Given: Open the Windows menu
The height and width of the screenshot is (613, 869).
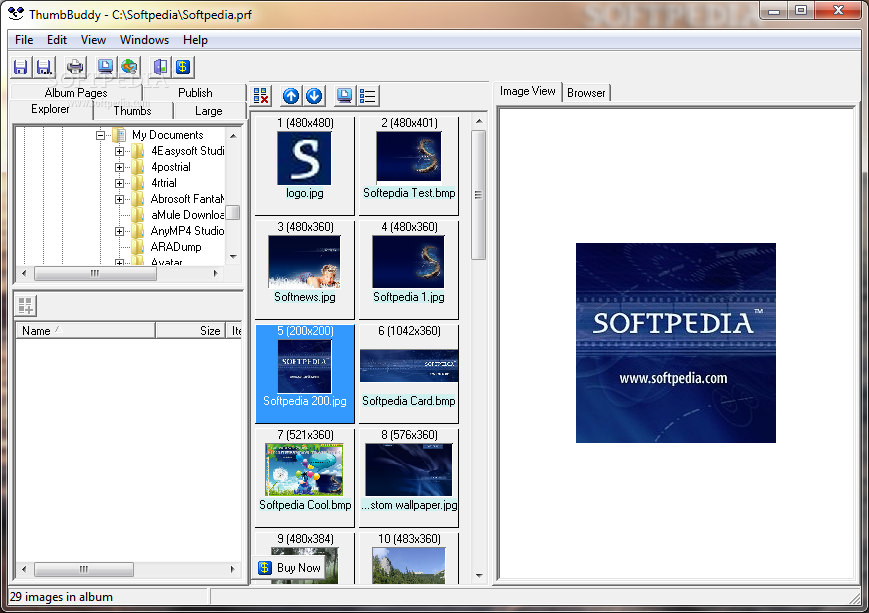Looking at the screenshot, I should [x=144, y=40].
